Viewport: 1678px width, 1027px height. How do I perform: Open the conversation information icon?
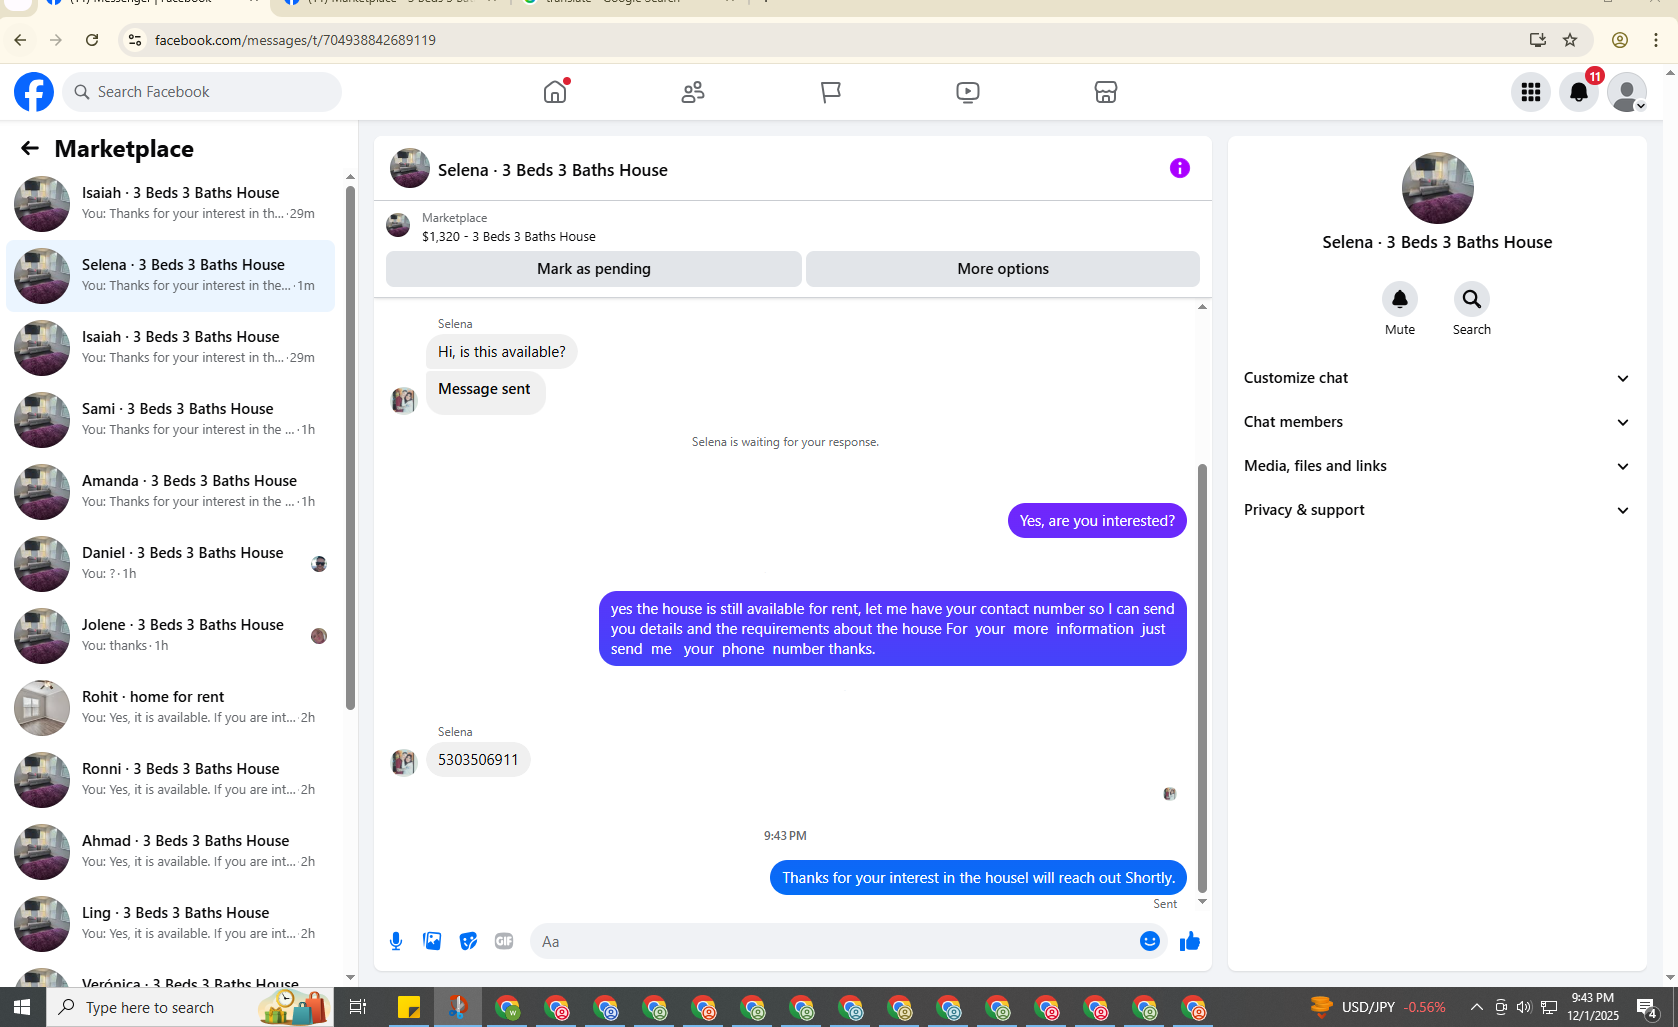click(x=1180, y=168)
